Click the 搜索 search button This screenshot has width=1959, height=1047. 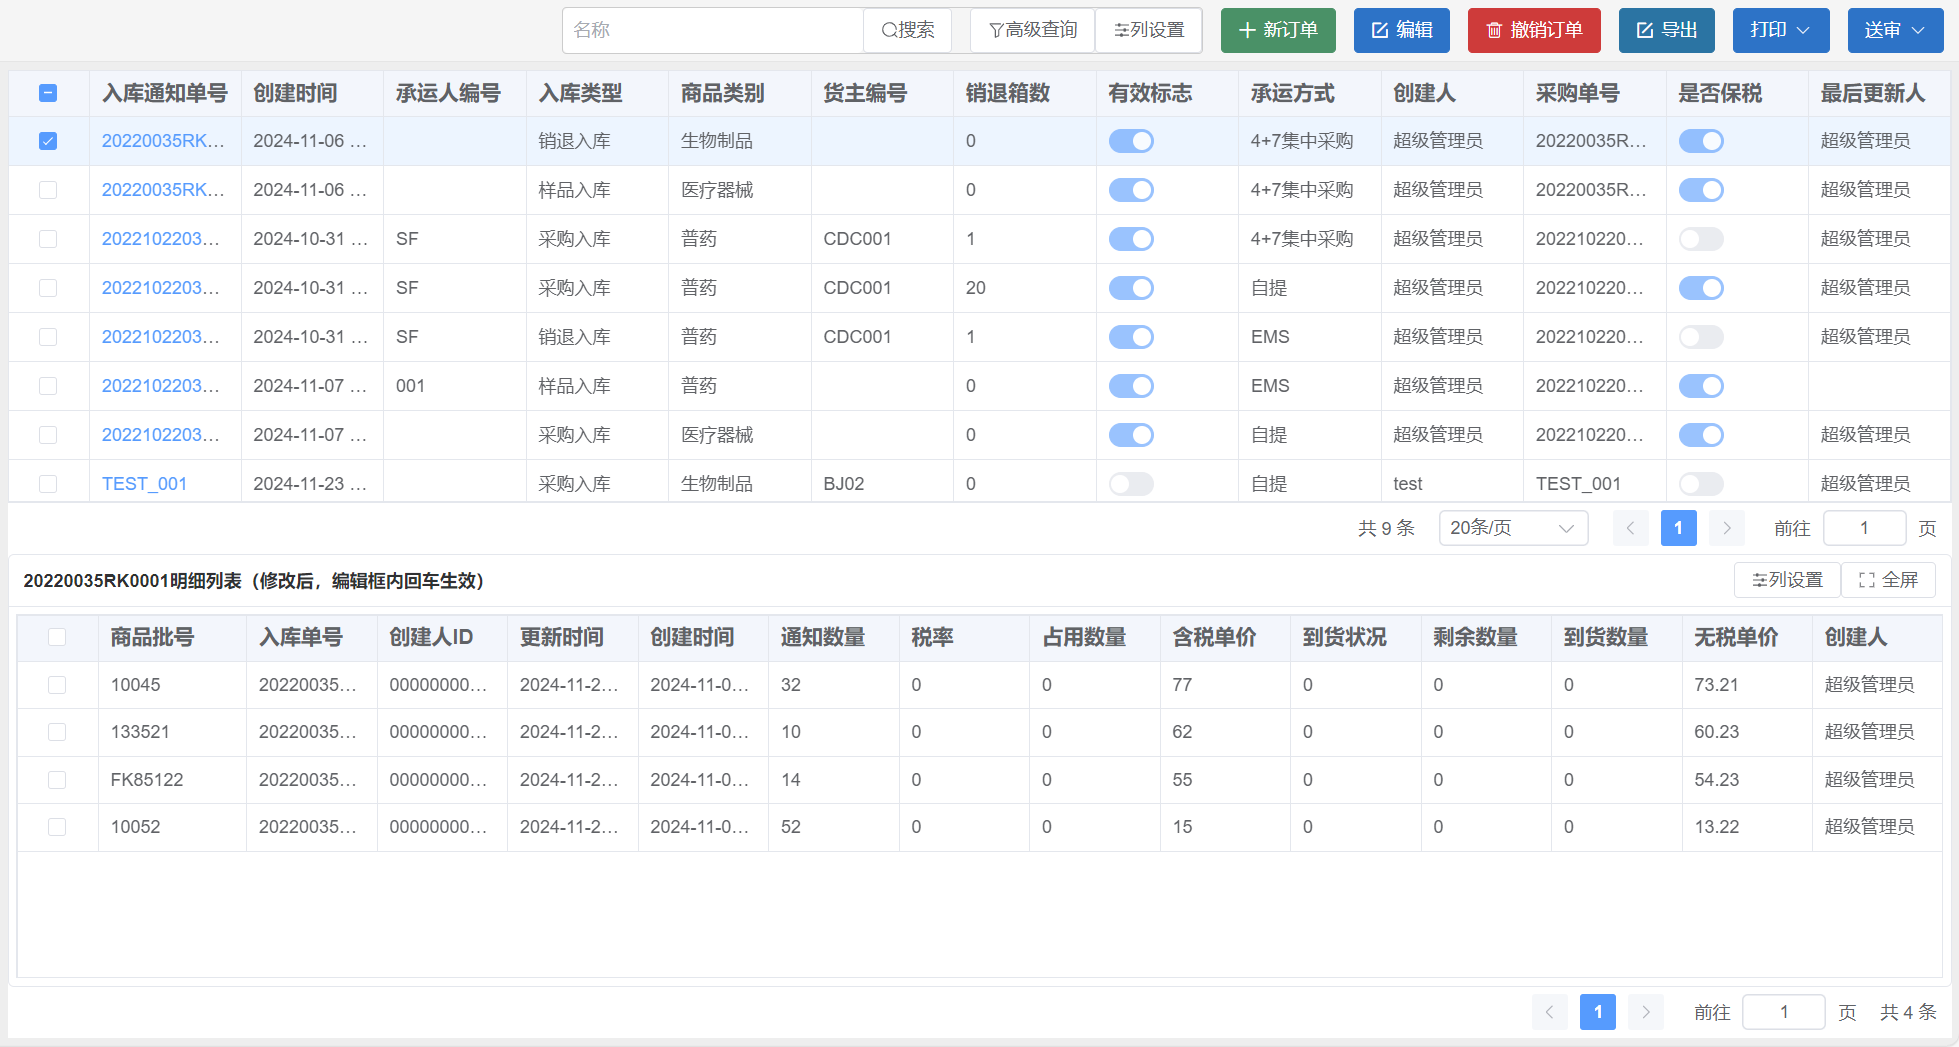pos(907,30)
